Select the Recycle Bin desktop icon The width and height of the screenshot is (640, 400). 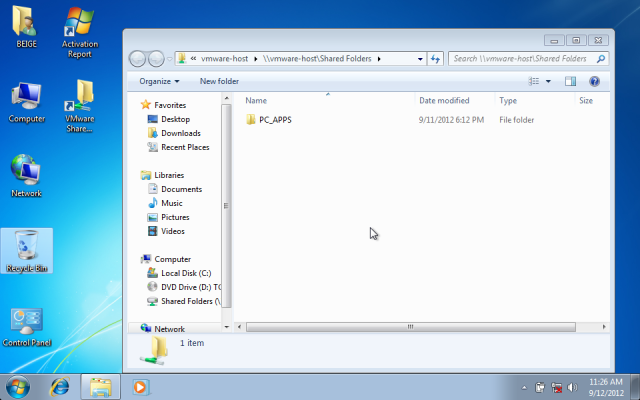27,251
